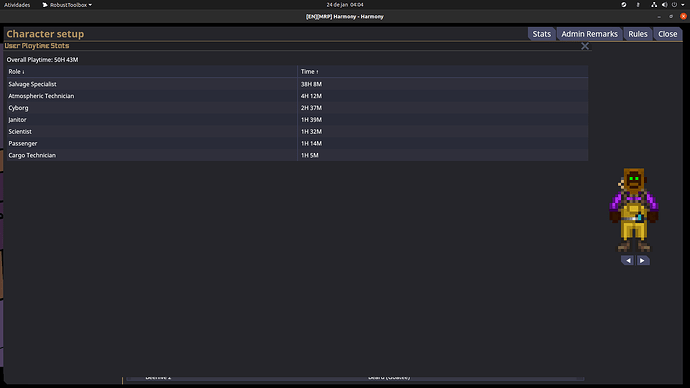Sort table by Role column
Screen dimensions: 690x388
16,72
